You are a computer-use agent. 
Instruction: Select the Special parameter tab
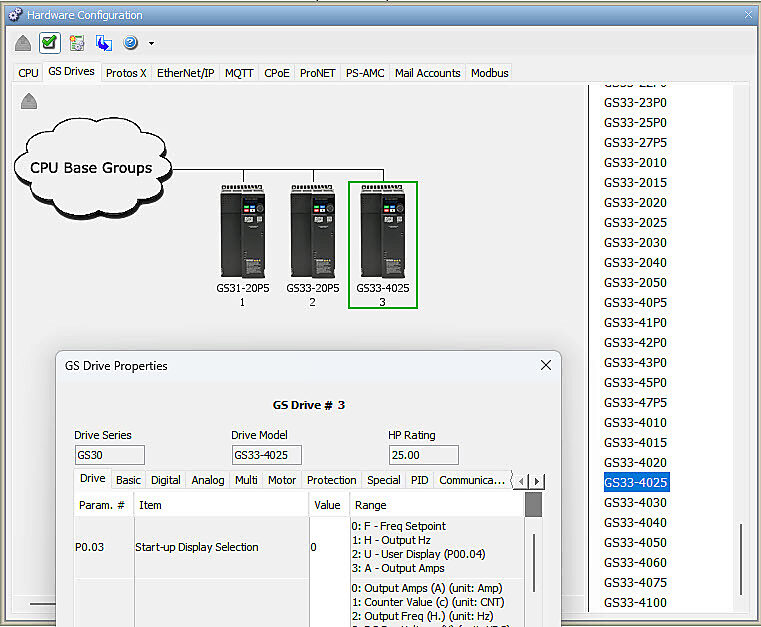pos(383,480)
